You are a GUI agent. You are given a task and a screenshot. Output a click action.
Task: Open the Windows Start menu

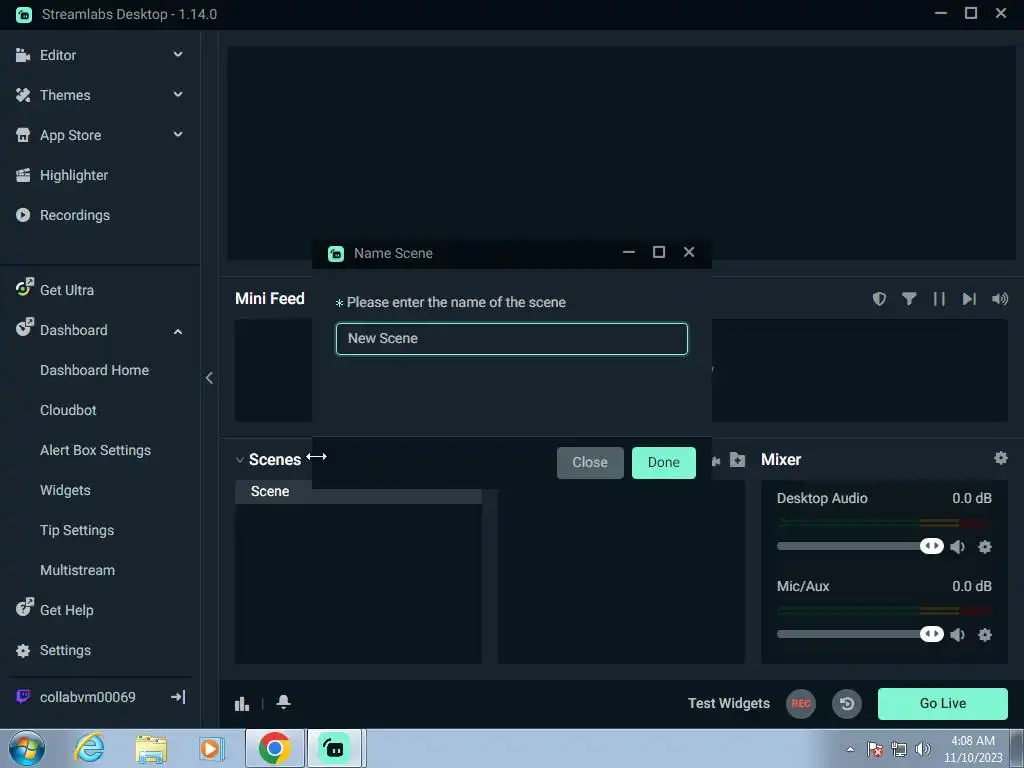click(x=26, y=748)
